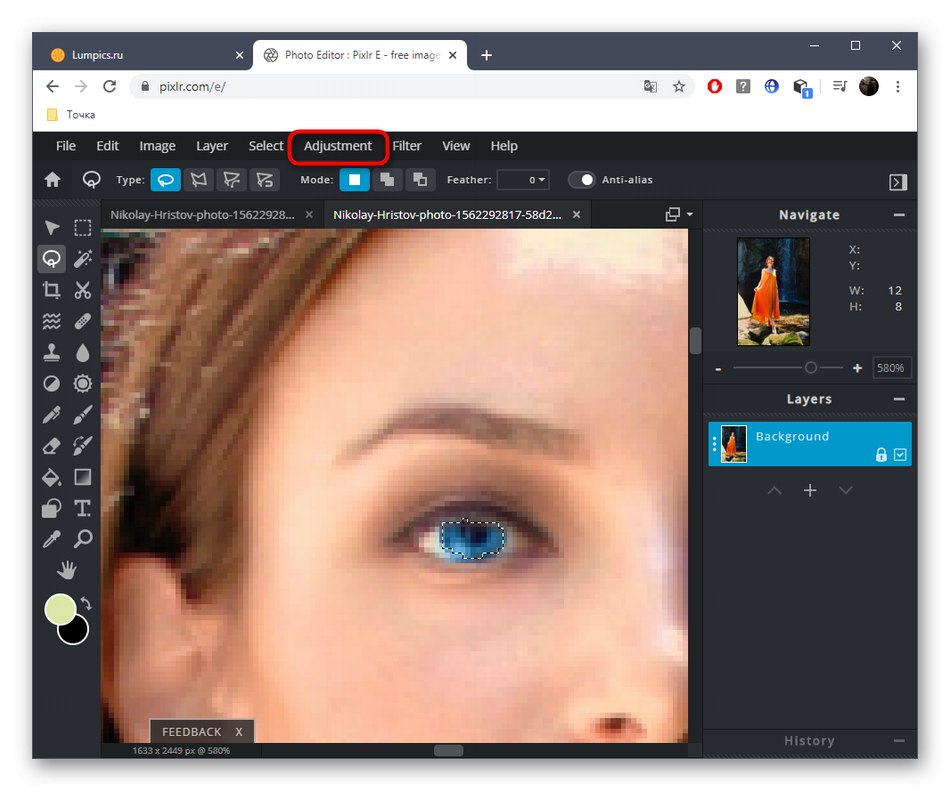Select the Crop tool
Screen dimensions: 950x791
51,290
